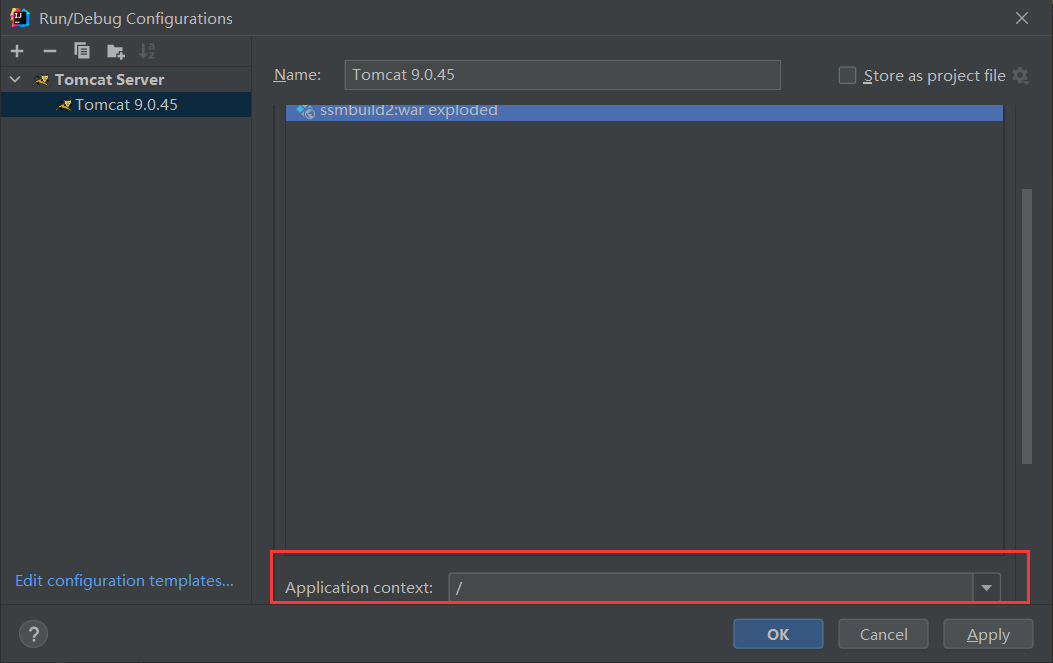Viewport: 1053px width, 663px height.
Task: Sort configurations alphabetically
Action: click(147, 51)
